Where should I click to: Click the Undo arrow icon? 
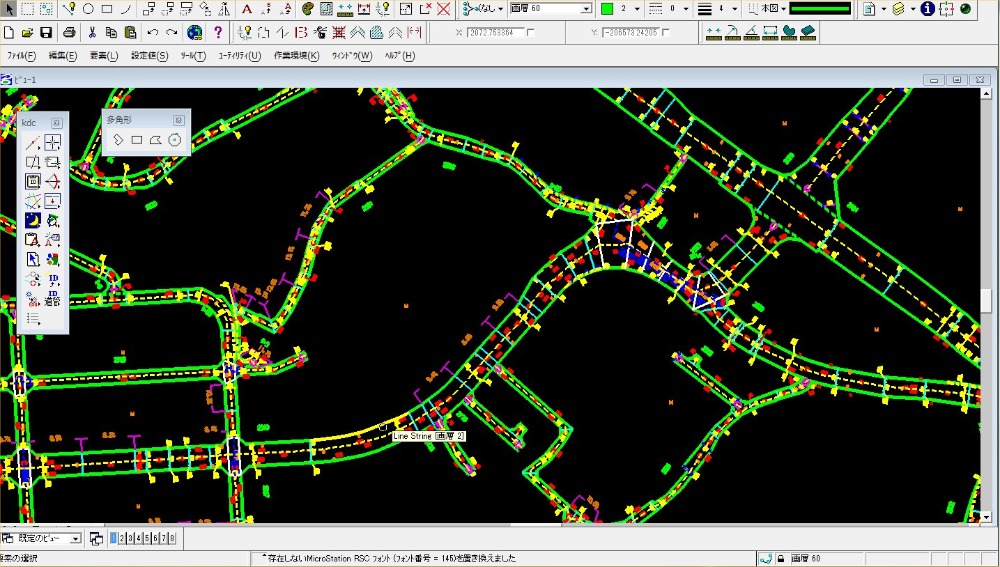[x=152, y=32]
